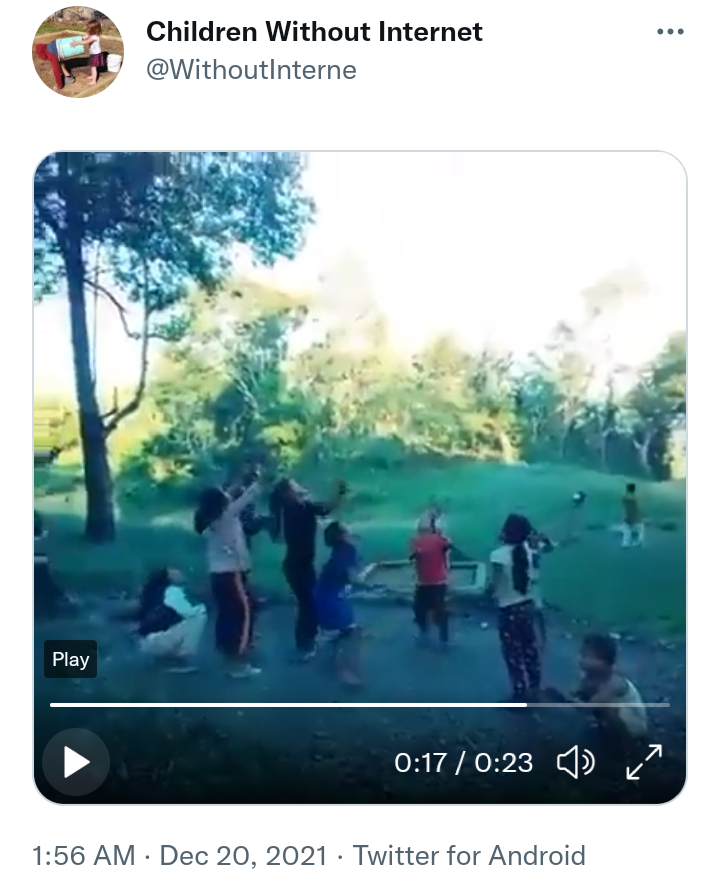Open Children Without Internet profile picture
Screen dimensions: 720x884
[x=78, y=52]
